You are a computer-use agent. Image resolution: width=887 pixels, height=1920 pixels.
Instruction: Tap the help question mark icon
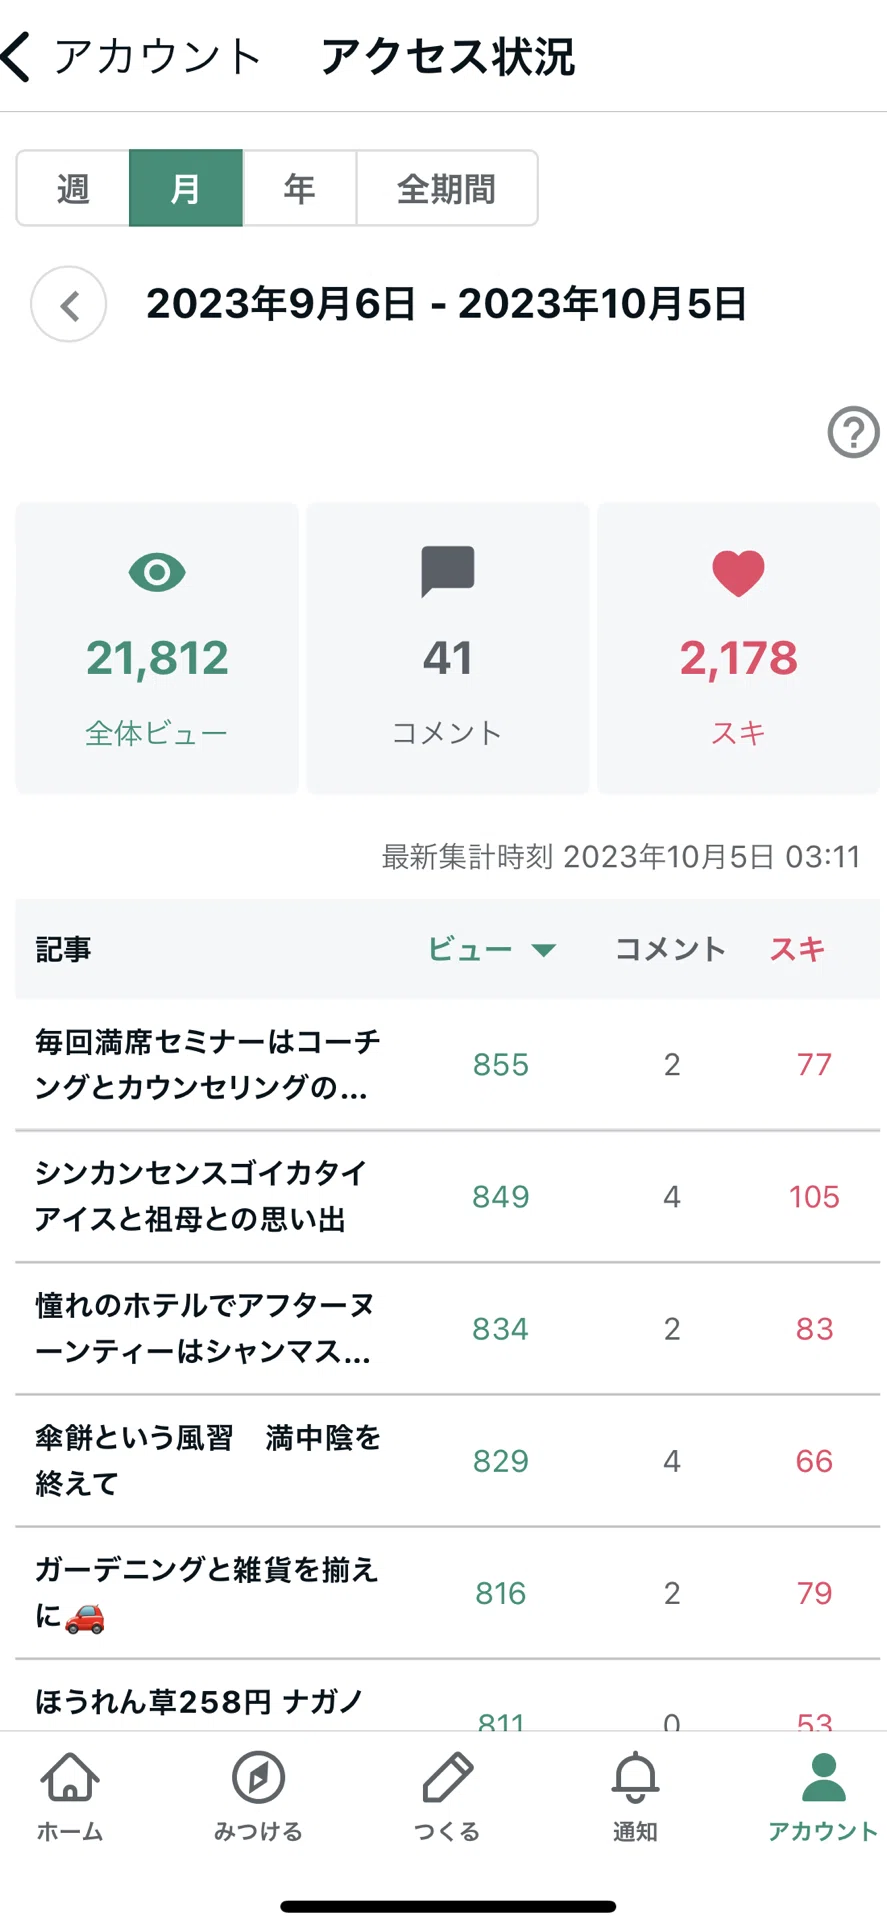point(853,432)
